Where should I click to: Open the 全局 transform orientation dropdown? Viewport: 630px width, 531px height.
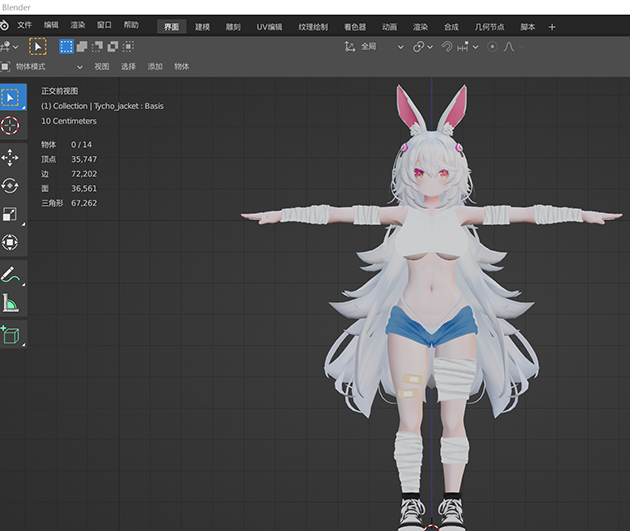(382, 47)
